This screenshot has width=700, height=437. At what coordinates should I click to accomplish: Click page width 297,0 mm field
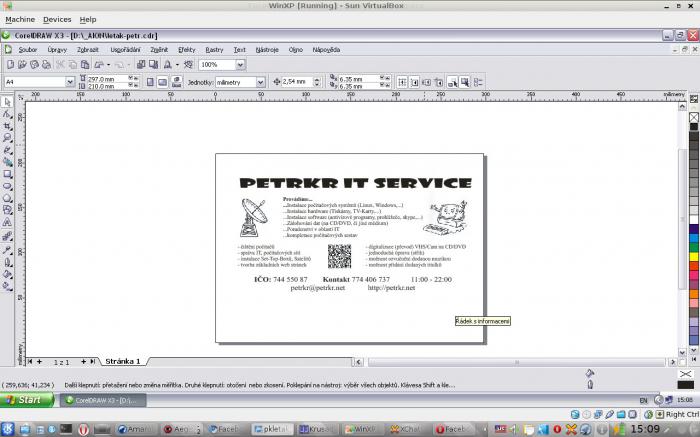tap(107, 79)
